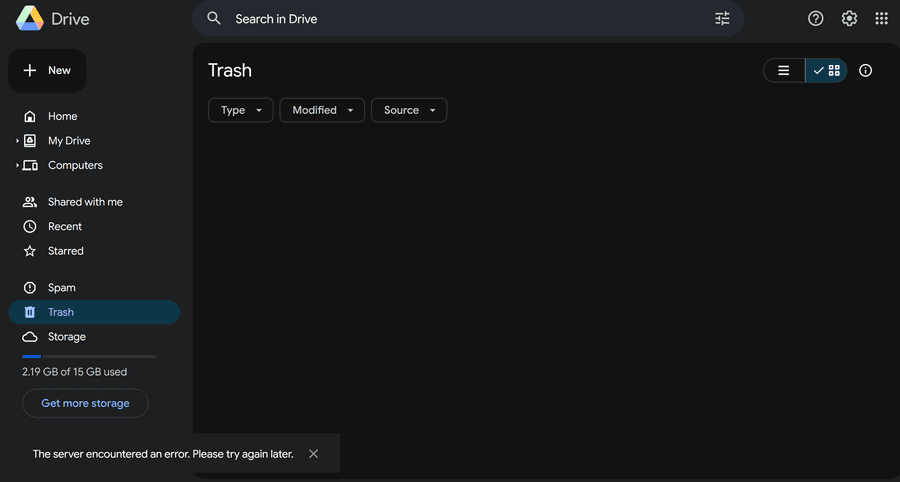
Task: Open the Source filter dropdown
Action: point(409,110)
